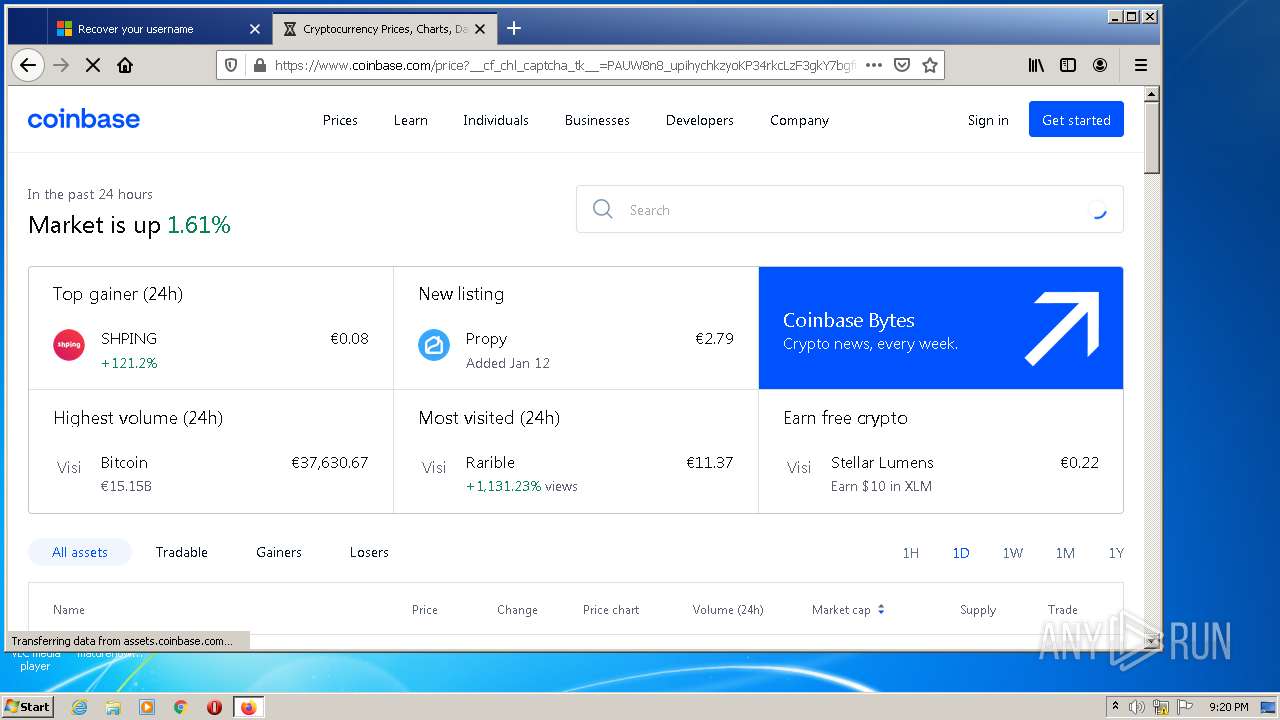
Task: Click the Coinbase logo
Action: (84, 119)
